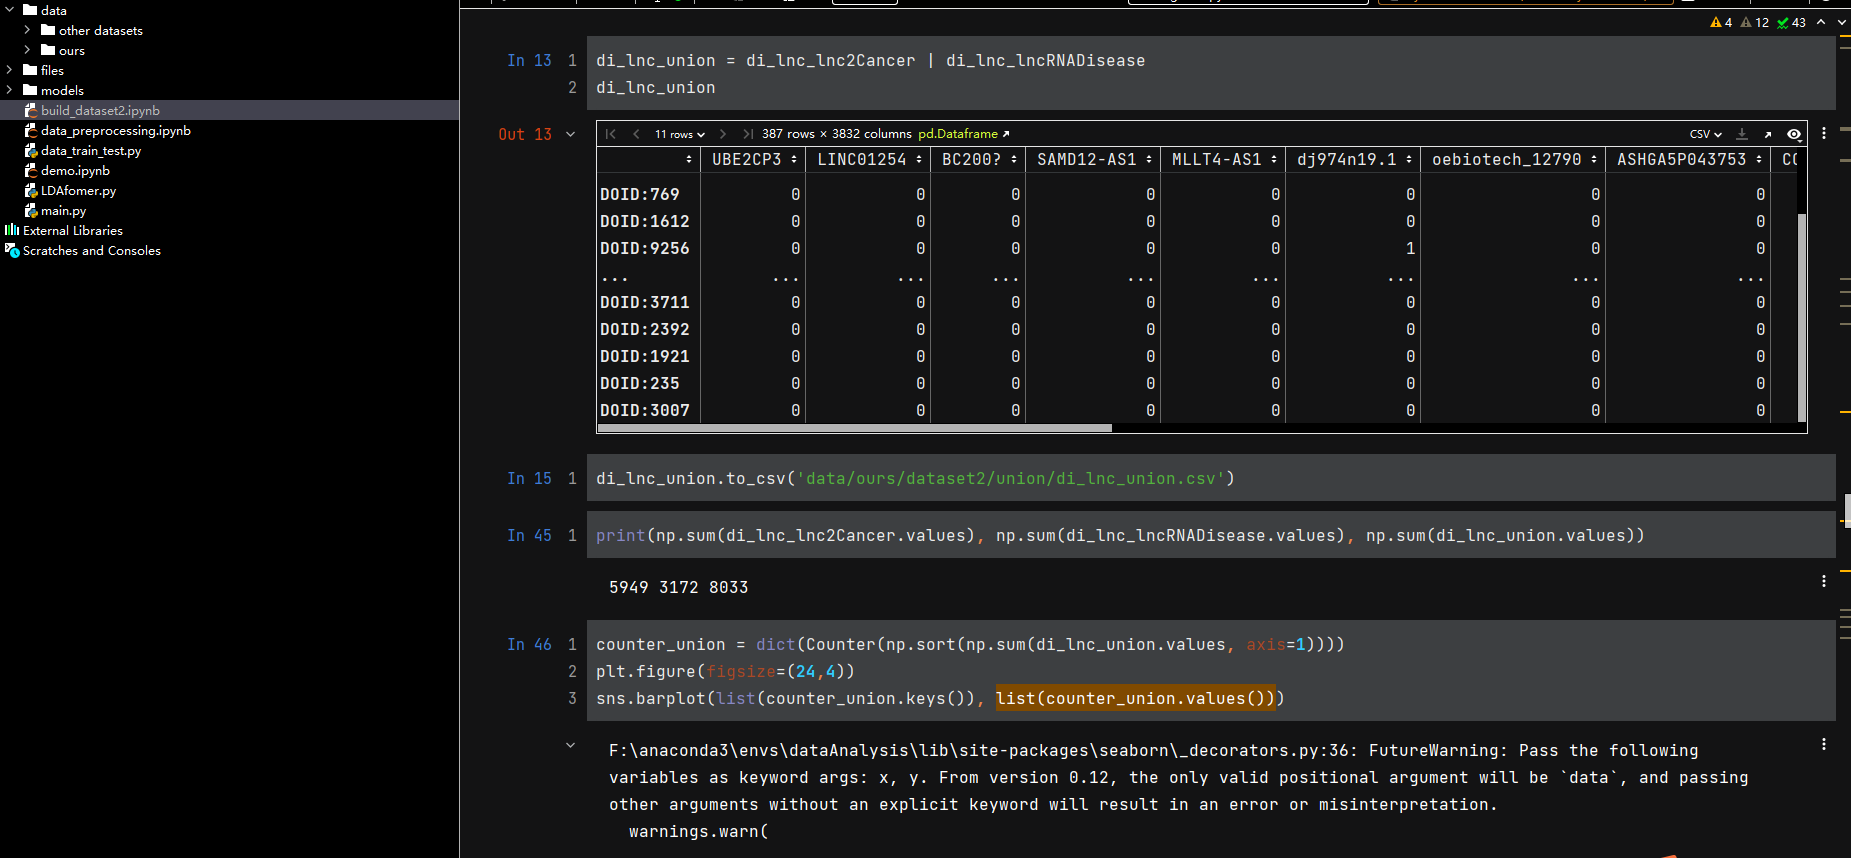
Task: Open pd.Dataframe in a new tab link
Action: (964, 134)
